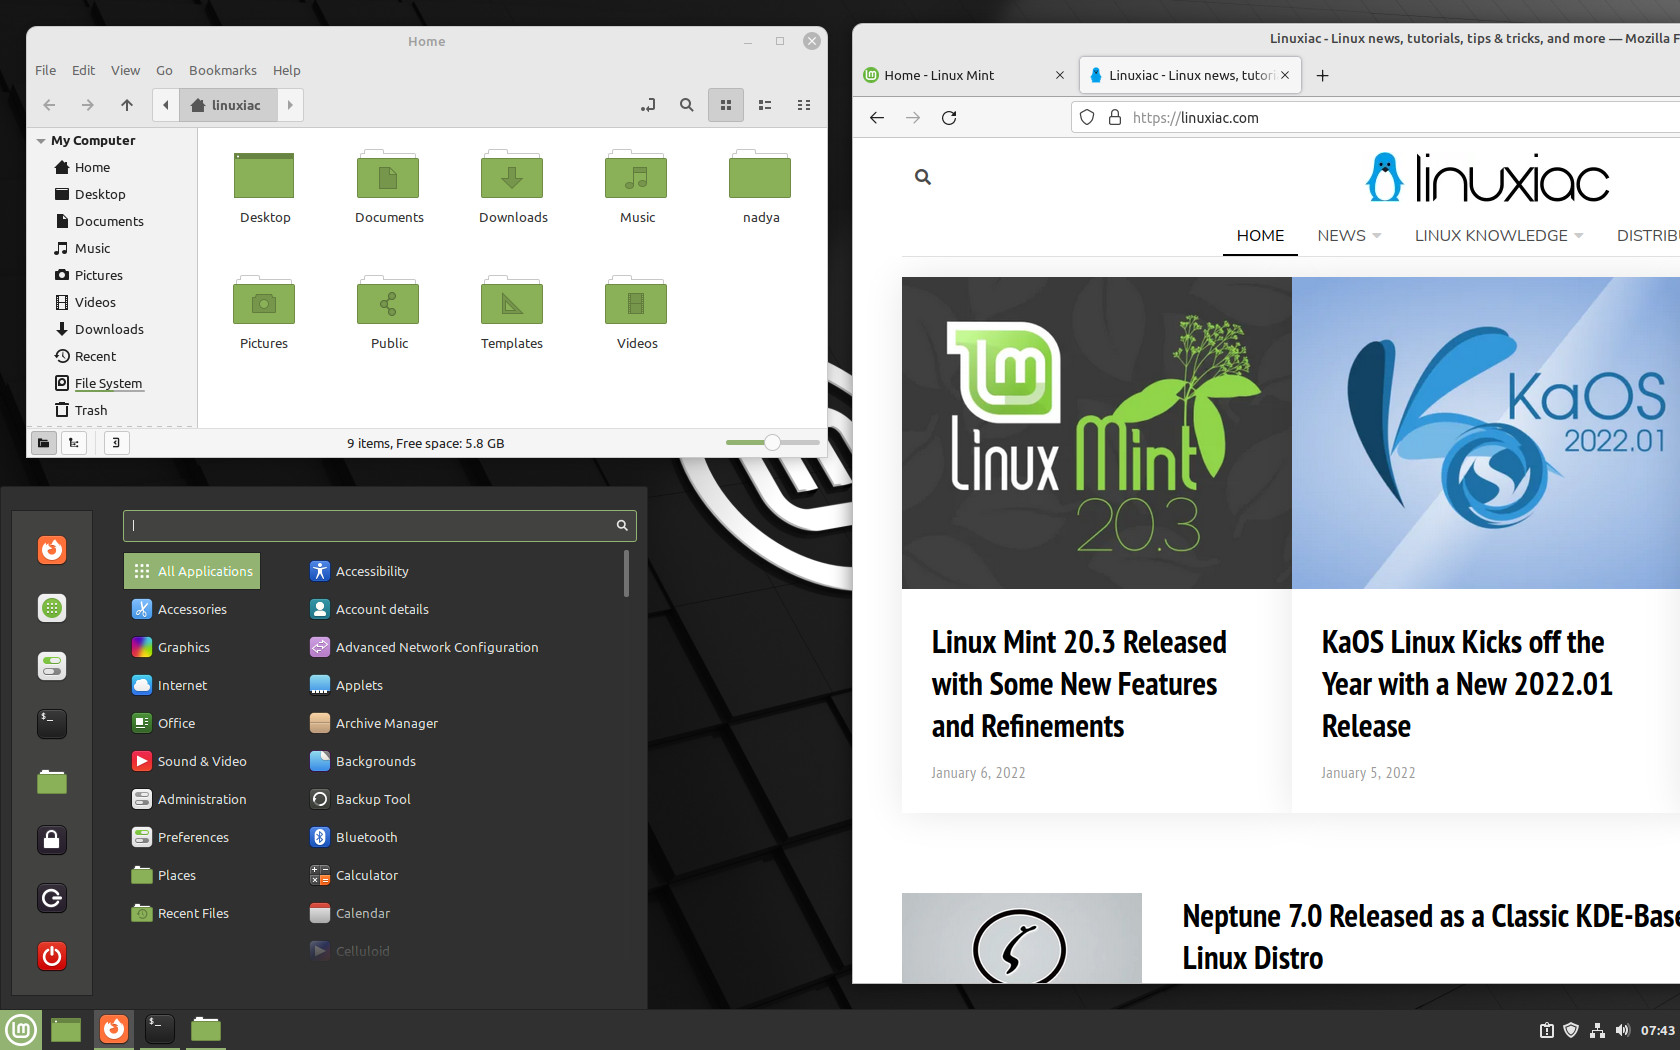Click the shield update manager tray icon

click(1571, 1030)
